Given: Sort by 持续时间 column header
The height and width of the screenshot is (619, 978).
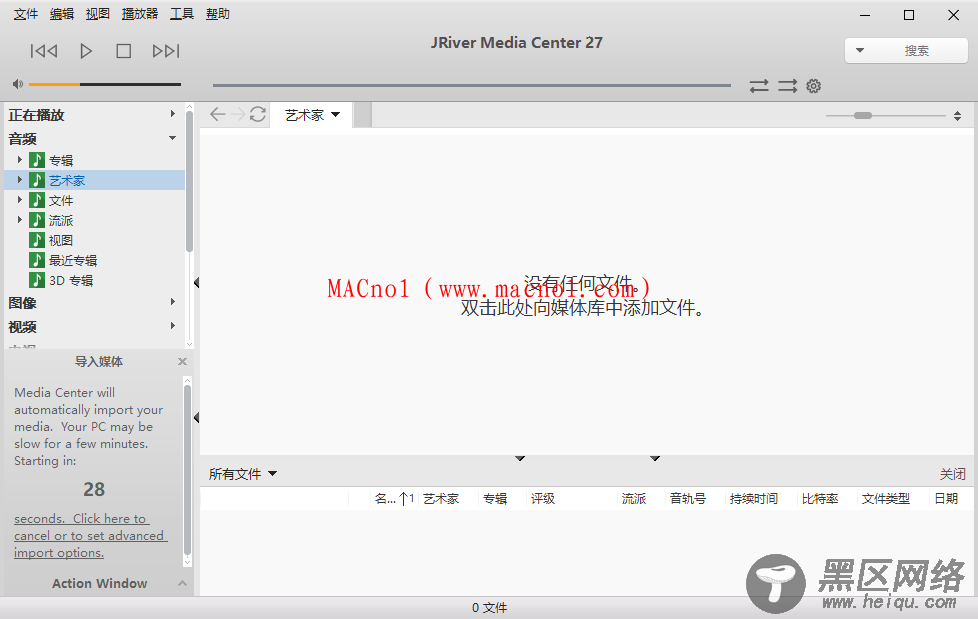Looking at the screenshot, I should coord(753,499).
